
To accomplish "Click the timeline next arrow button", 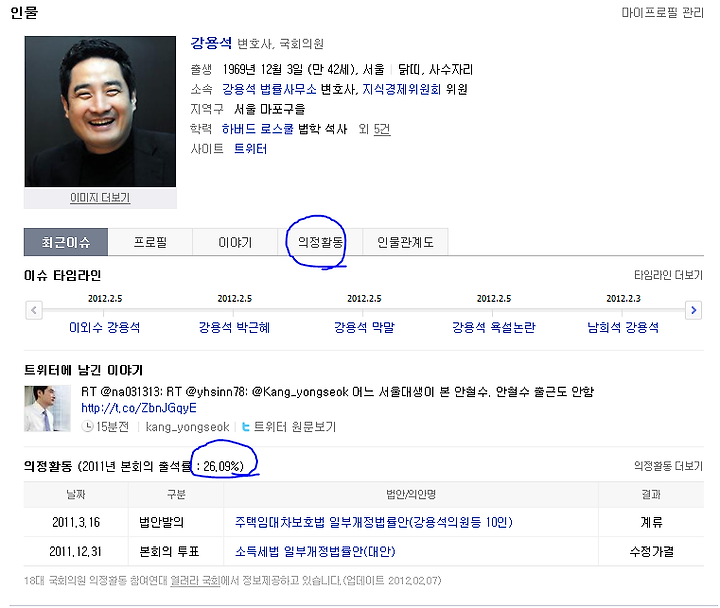I will [x=693, y=310].
